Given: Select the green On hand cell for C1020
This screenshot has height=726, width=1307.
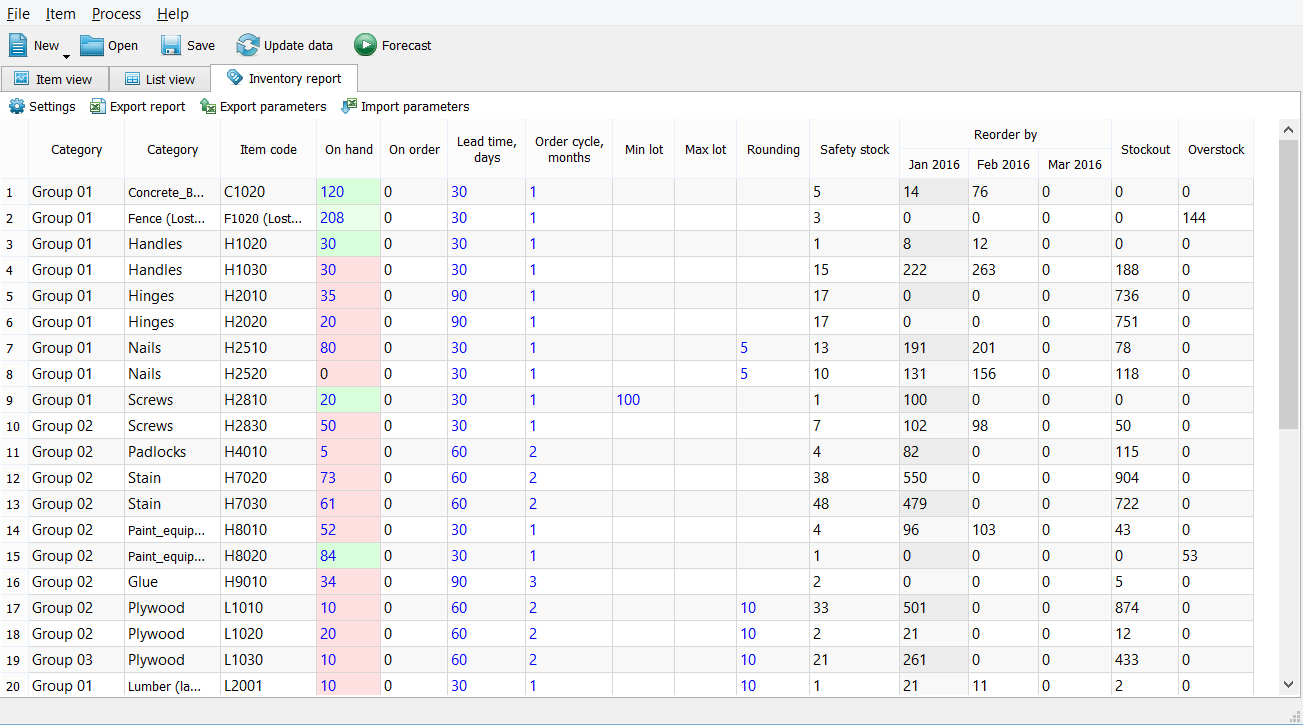Looking at the screenshot, I should point(348,192).
